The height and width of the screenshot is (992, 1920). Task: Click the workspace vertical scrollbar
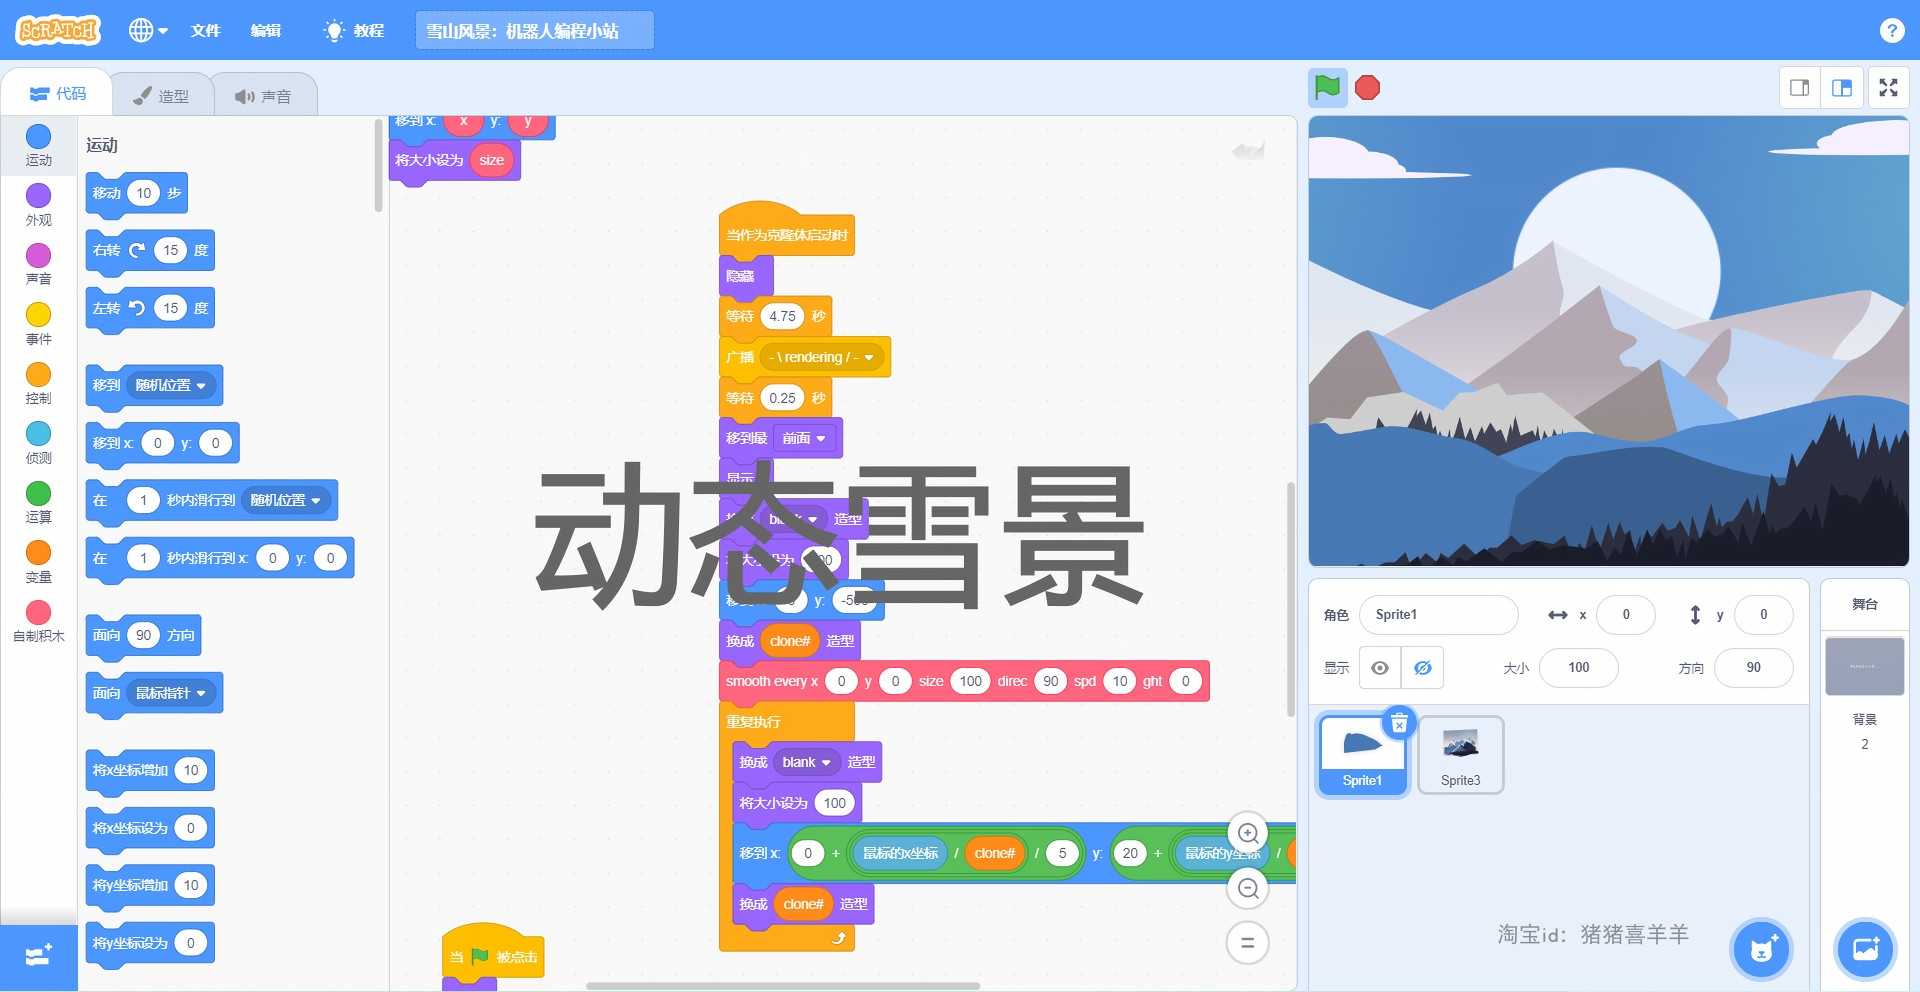coord(1290,598)
